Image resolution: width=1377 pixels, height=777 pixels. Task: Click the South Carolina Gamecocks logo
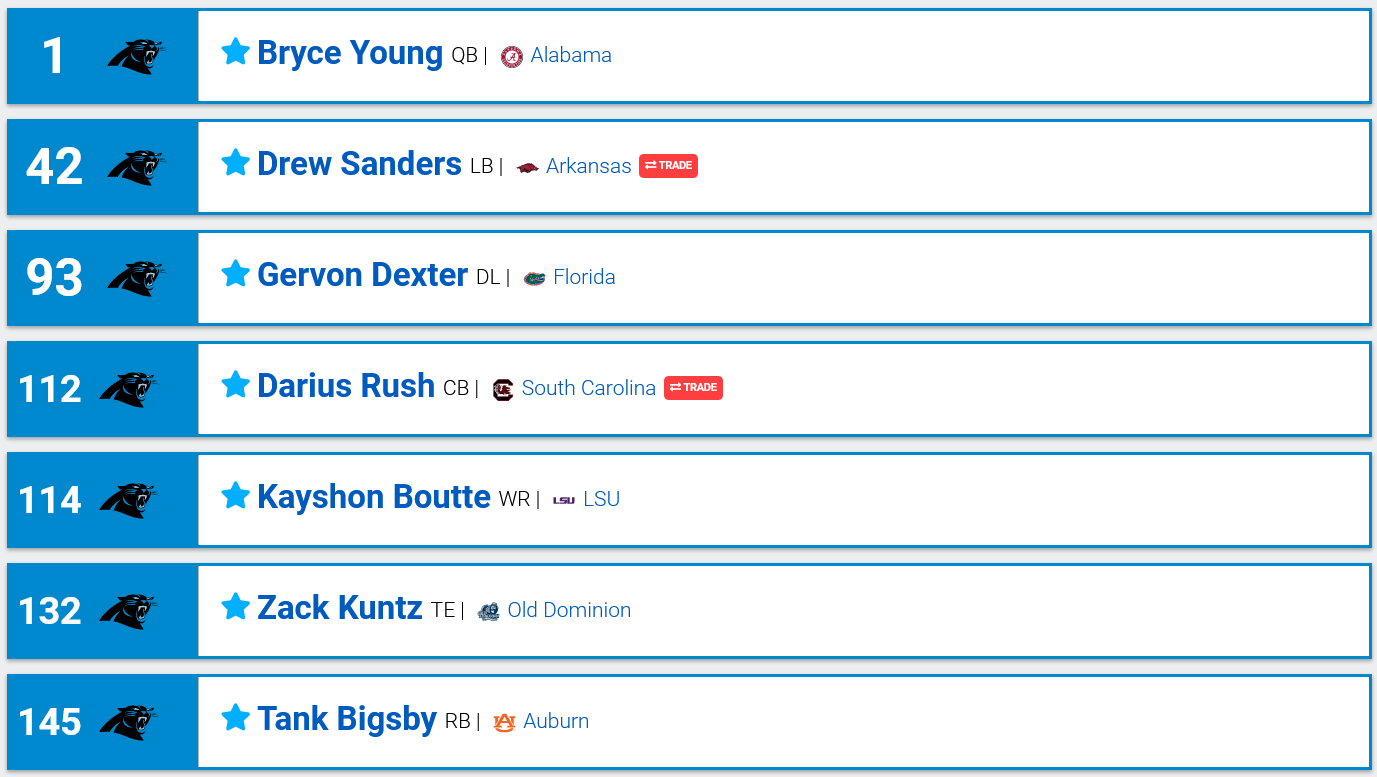pyautogui.click(x=503, y=389)
